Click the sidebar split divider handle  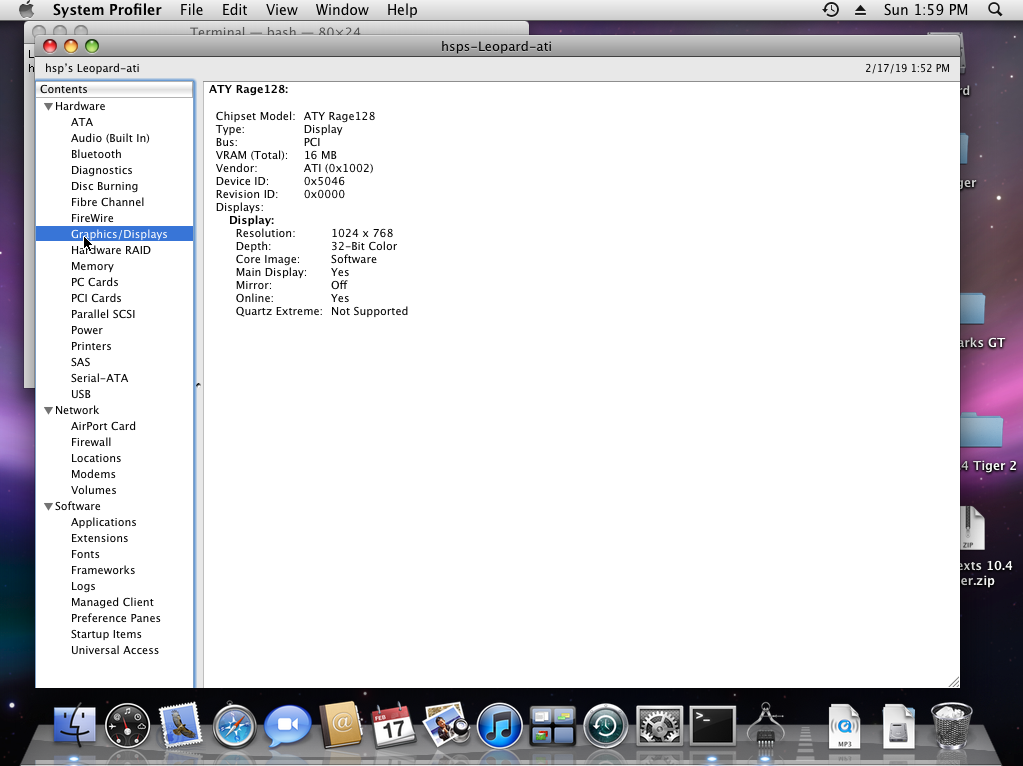[x=198, y=385]
